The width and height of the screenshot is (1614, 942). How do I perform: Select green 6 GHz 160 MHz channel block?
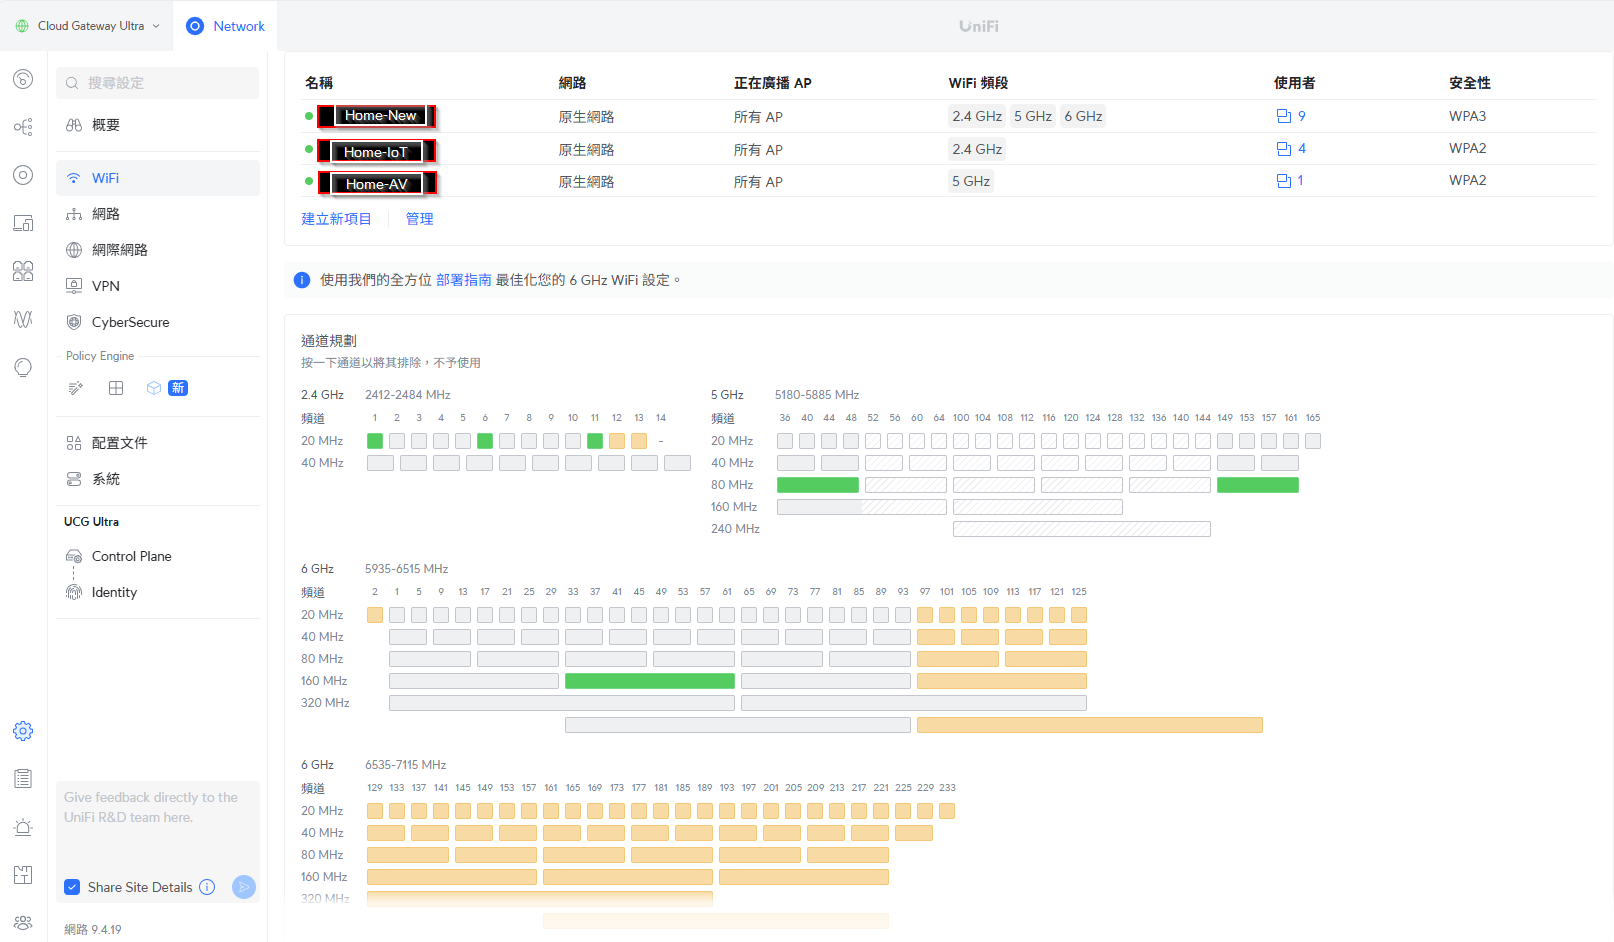650,681
